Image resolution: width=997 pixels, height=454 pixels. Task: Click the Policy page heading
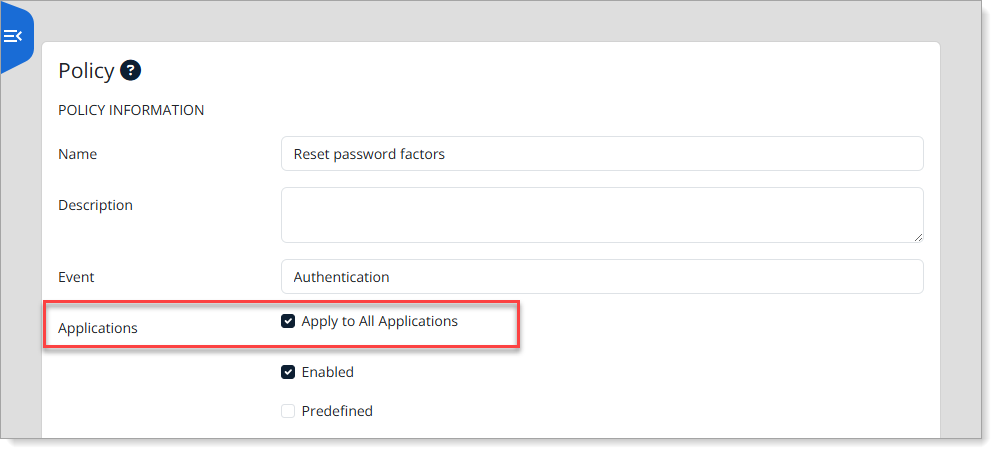click(86, 71)
